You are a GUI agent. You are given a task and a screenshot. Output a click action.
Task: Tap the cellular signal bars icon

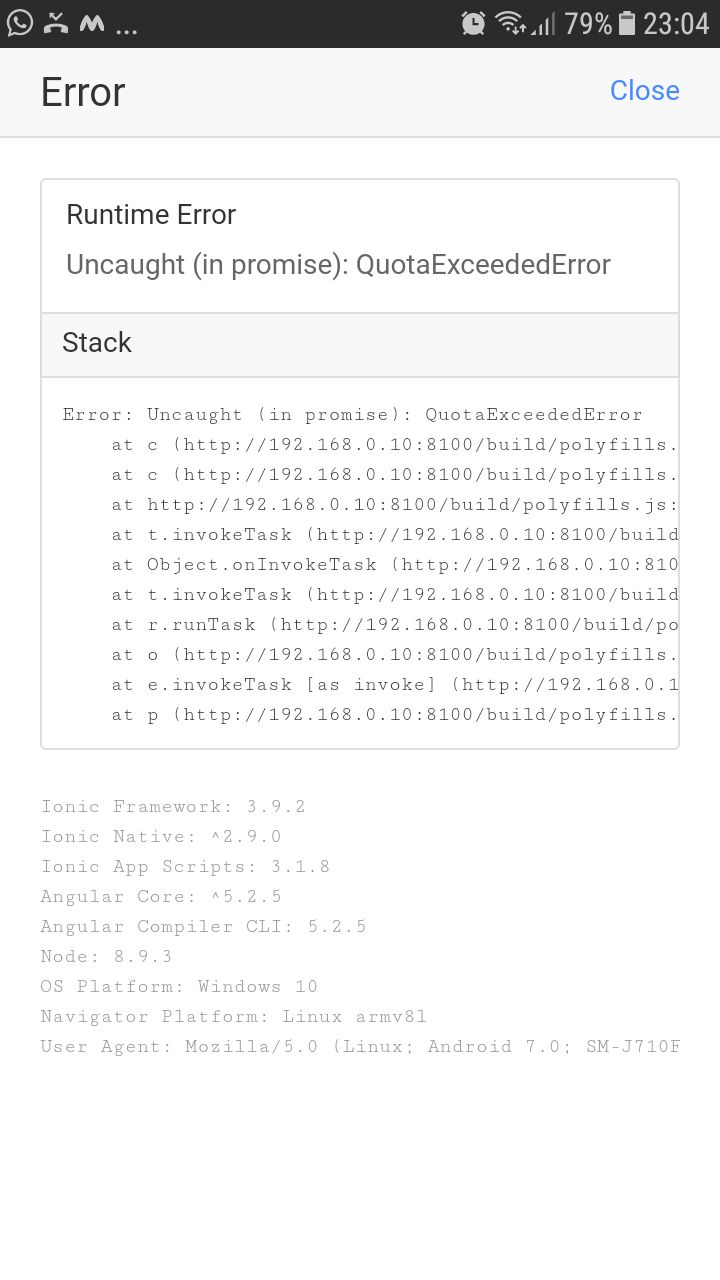tap(543, 24)
